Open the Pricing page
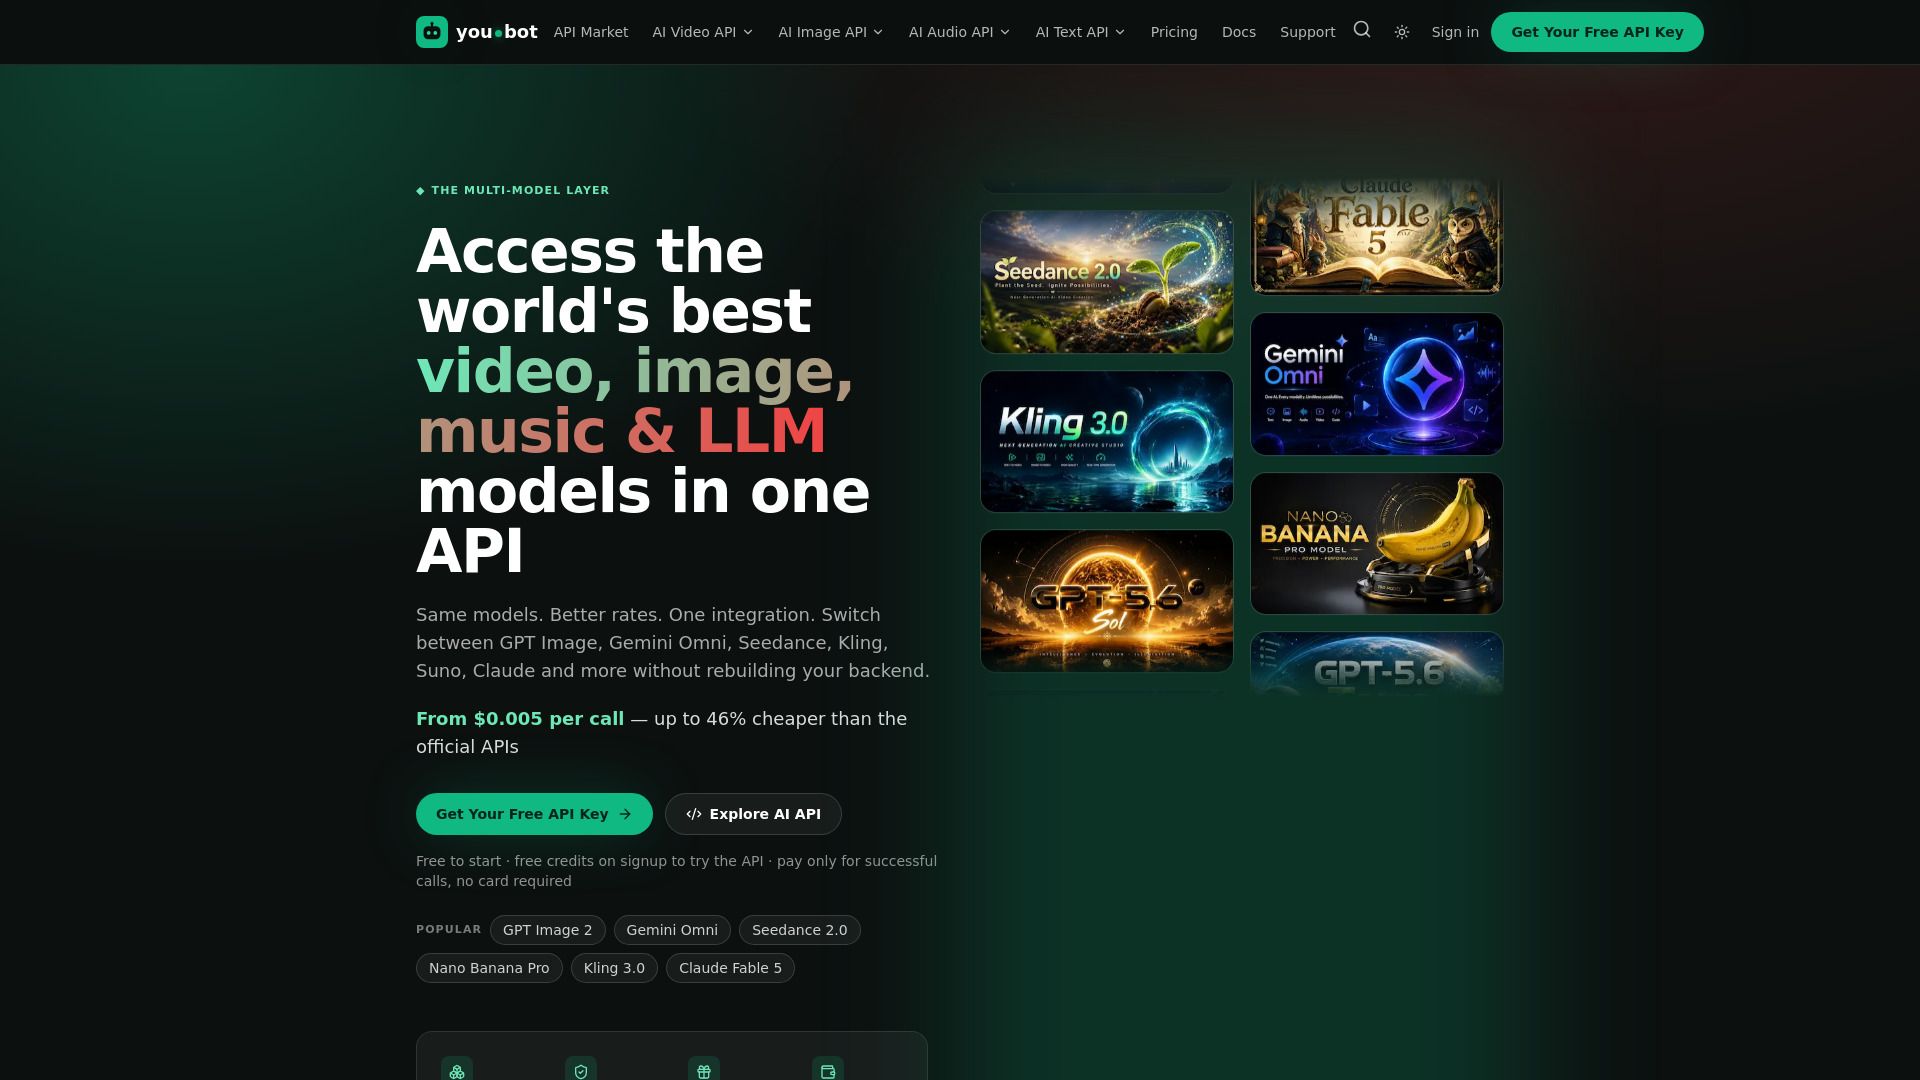 pos(1174,32)
